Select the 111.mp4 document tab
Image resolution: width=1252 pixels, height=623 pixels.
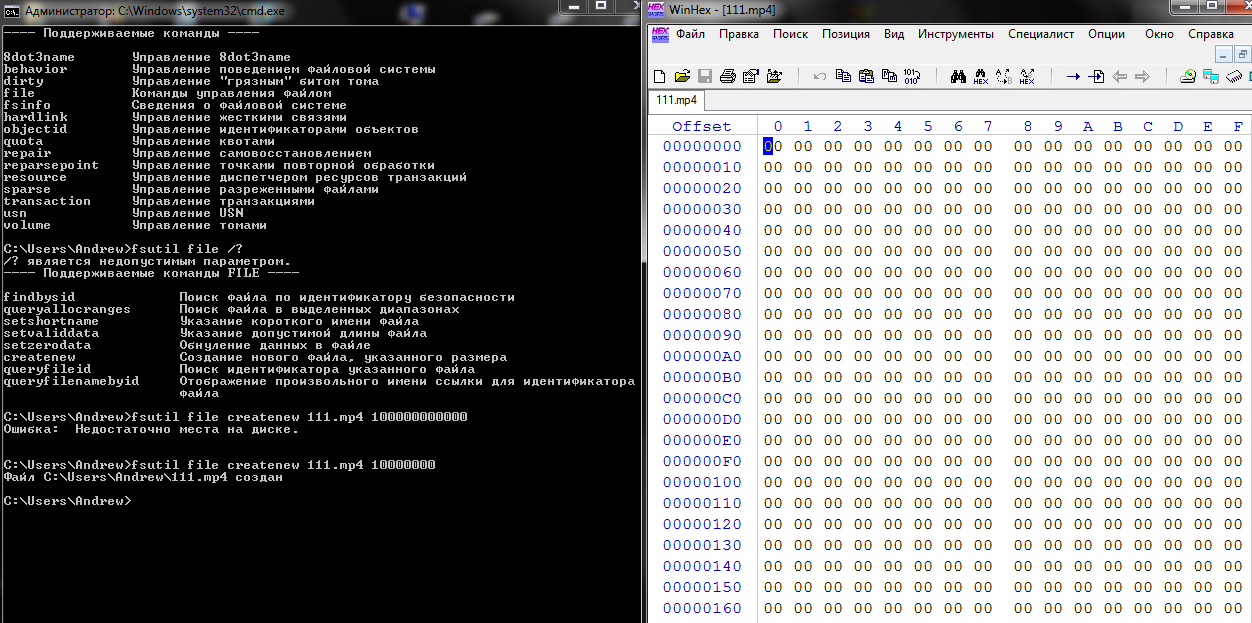point(677,101)
